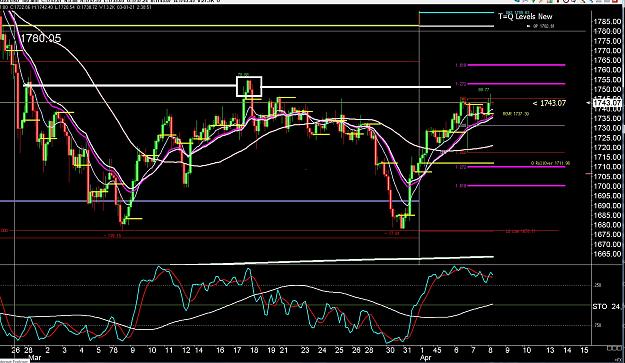The image size is (625, 363).
Task: Select the 1670.00 price axis label
Action: 607,244
